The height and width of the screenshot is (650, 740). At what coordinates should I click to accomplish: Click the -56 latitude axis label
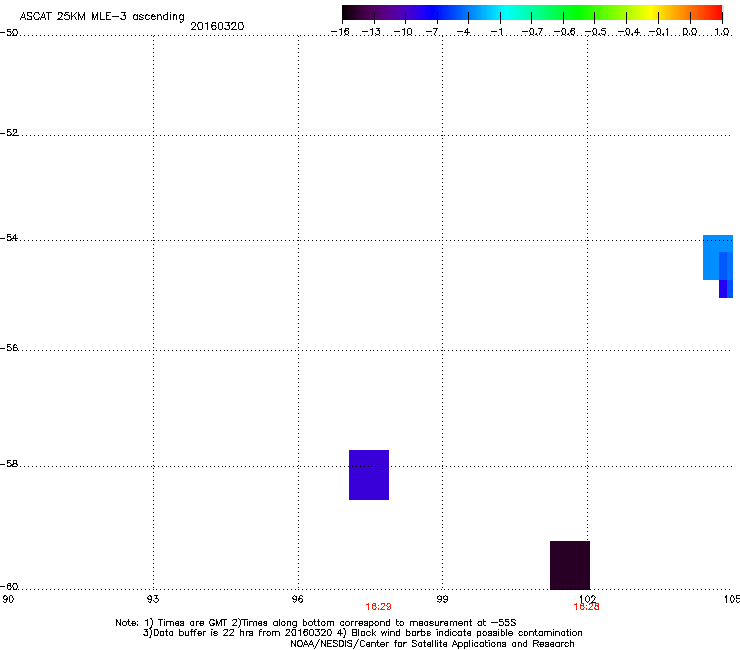(x=9, y=348)
